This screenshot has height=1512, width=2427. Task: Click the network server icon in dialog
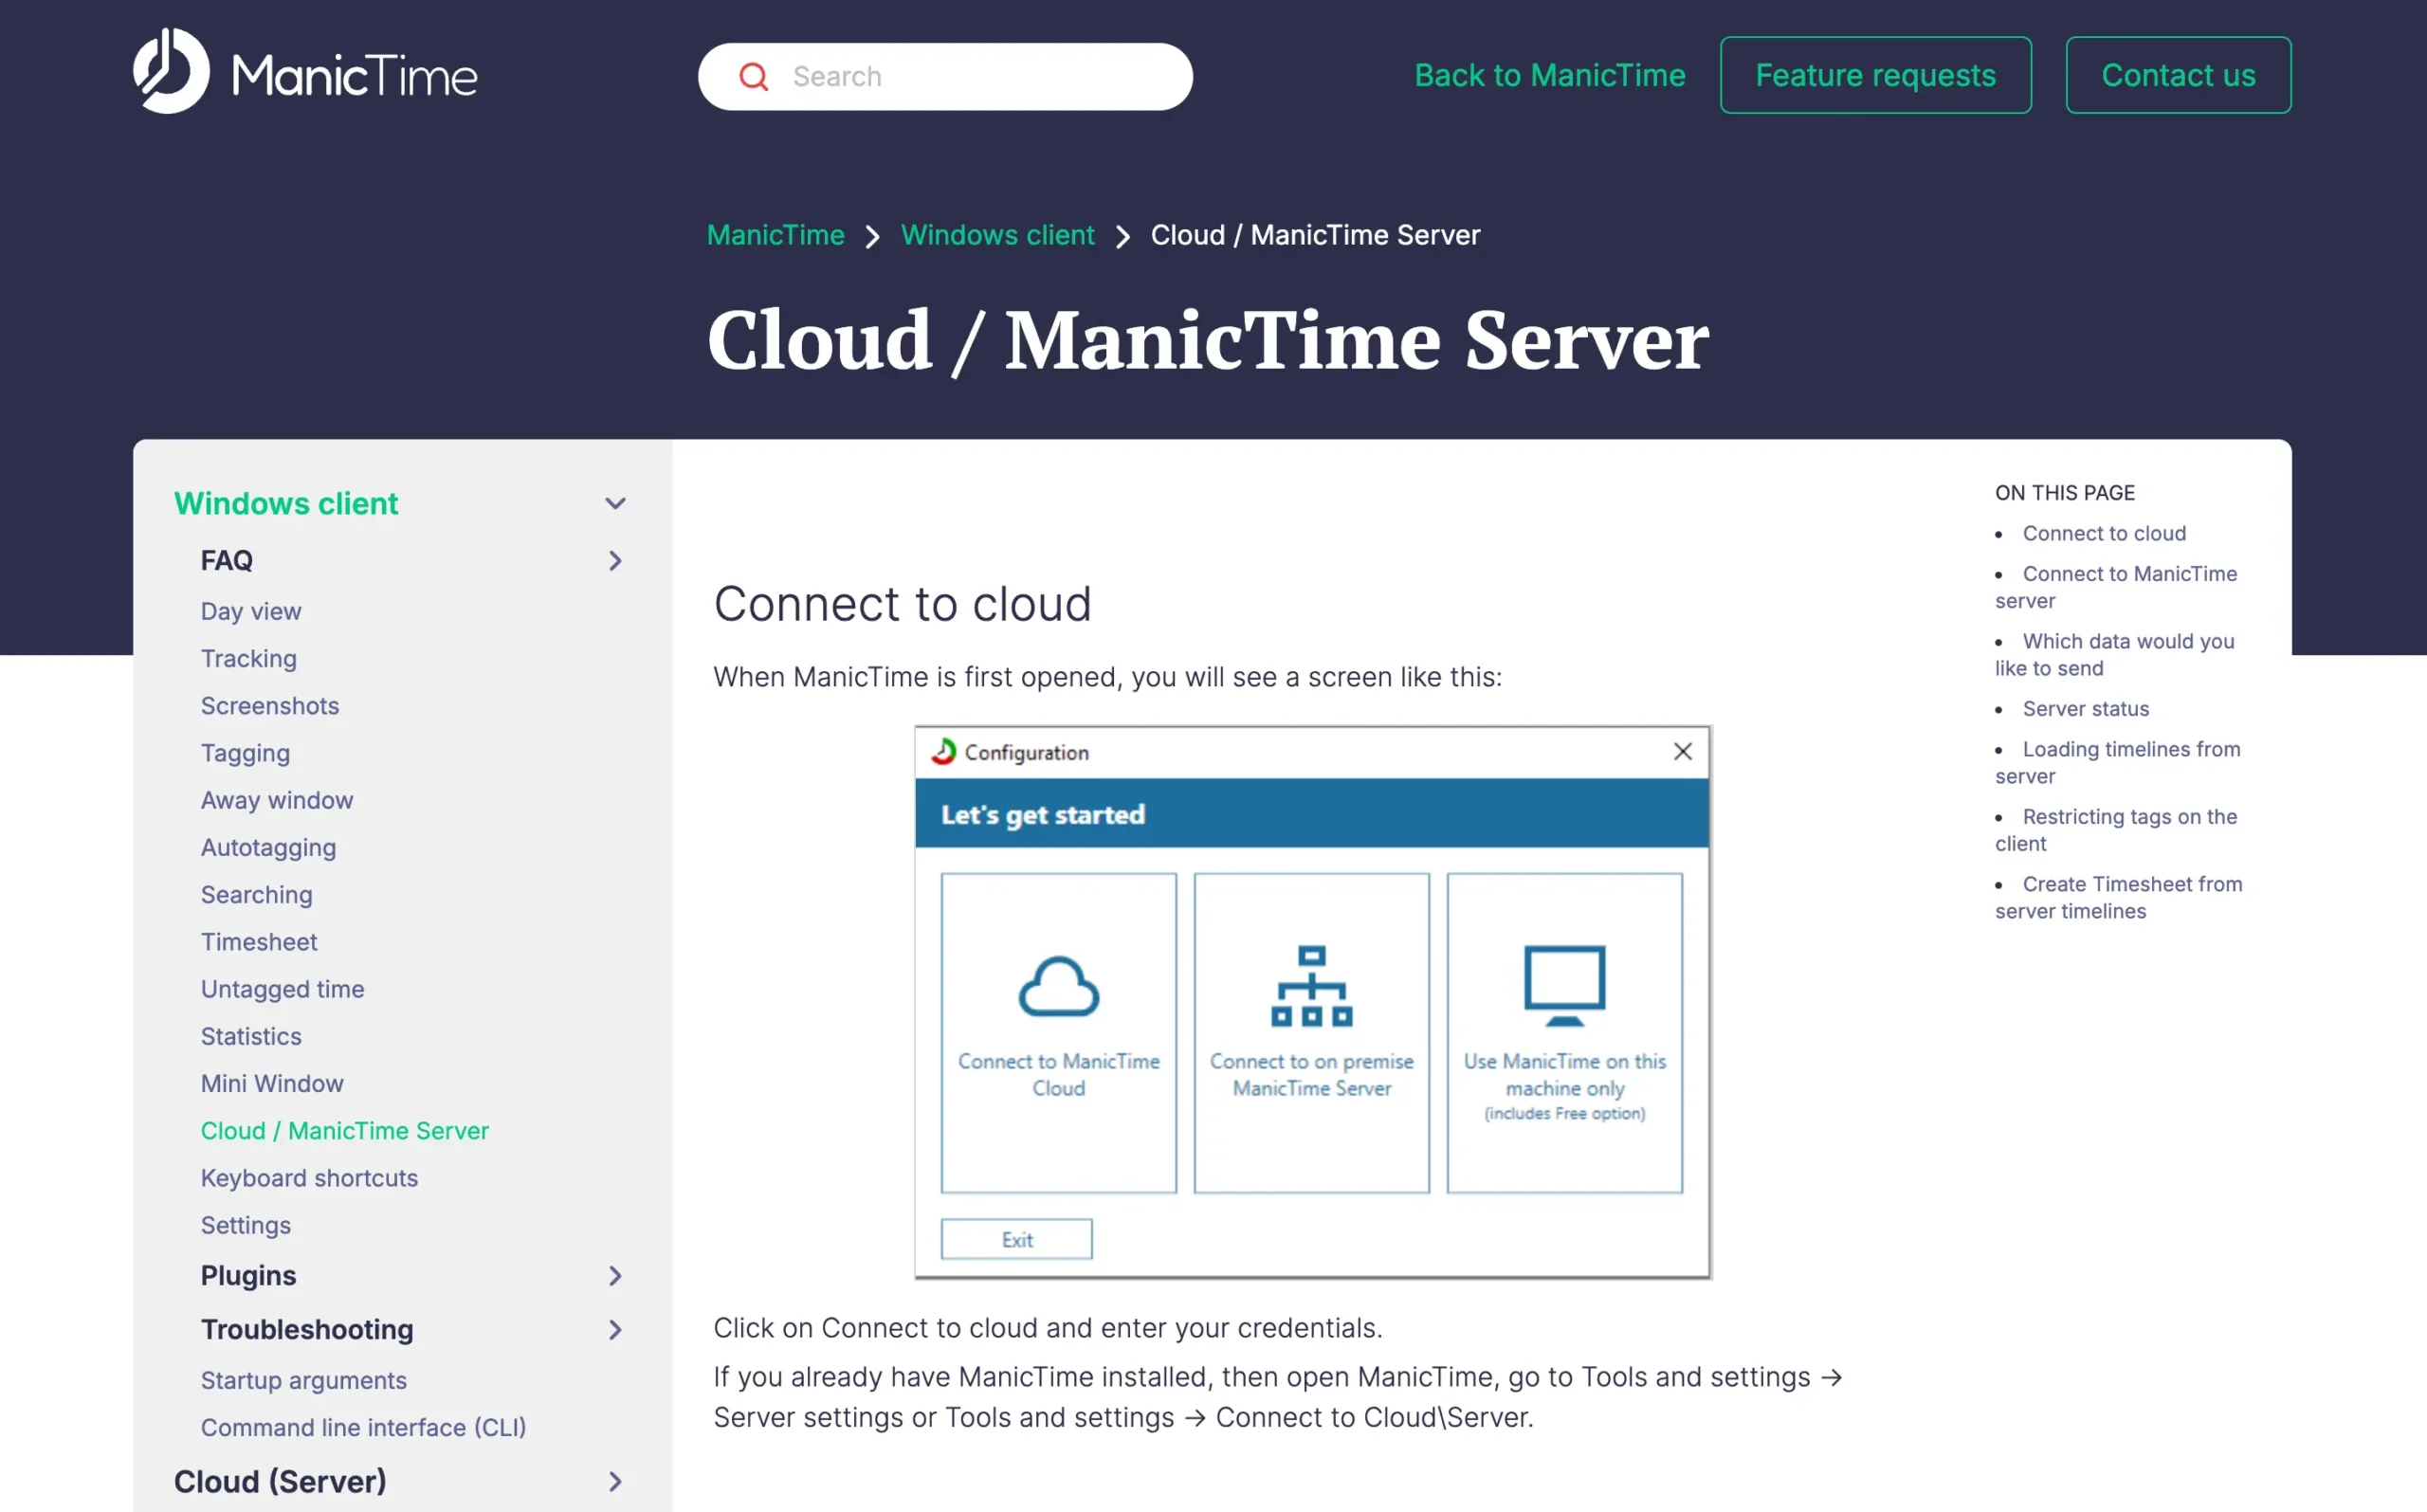[x=1311, y=987]
